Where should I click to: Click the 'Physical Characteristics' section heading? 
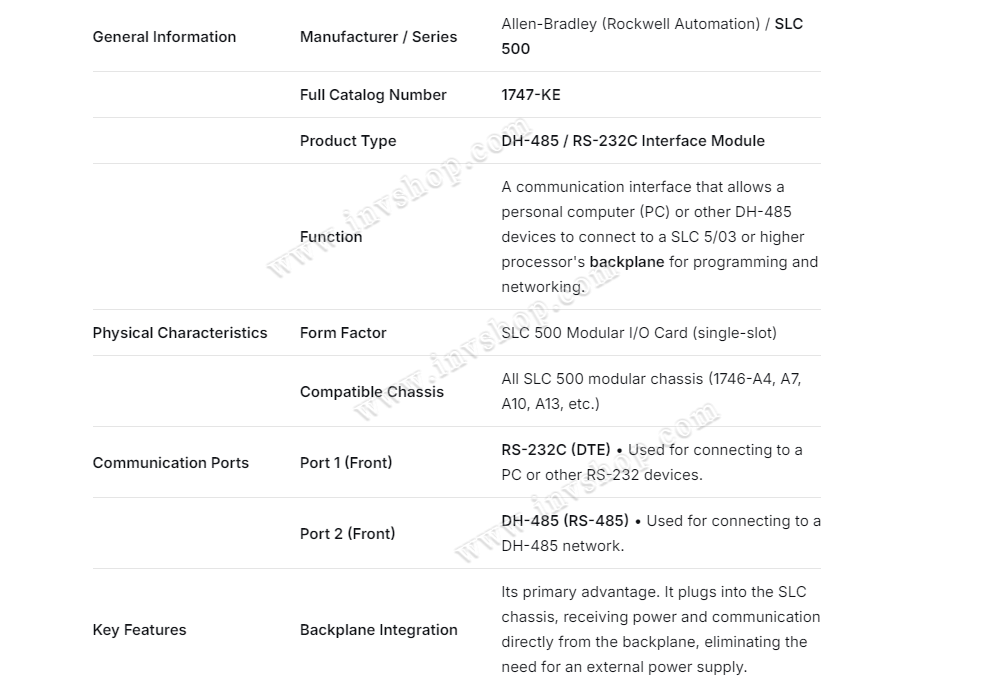(180, 333)
